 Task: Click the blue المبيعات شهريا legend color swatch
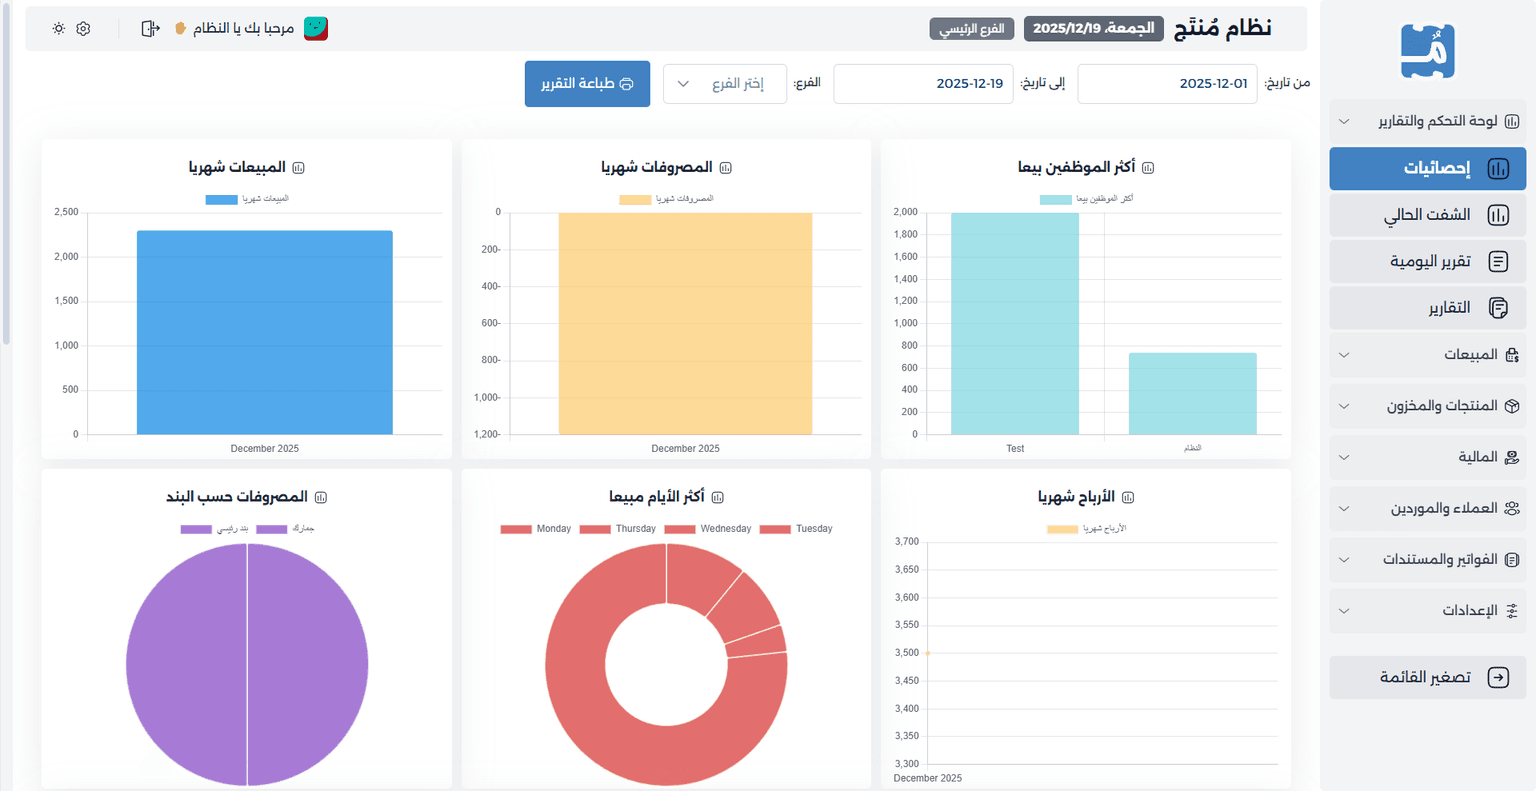point(221,199)
